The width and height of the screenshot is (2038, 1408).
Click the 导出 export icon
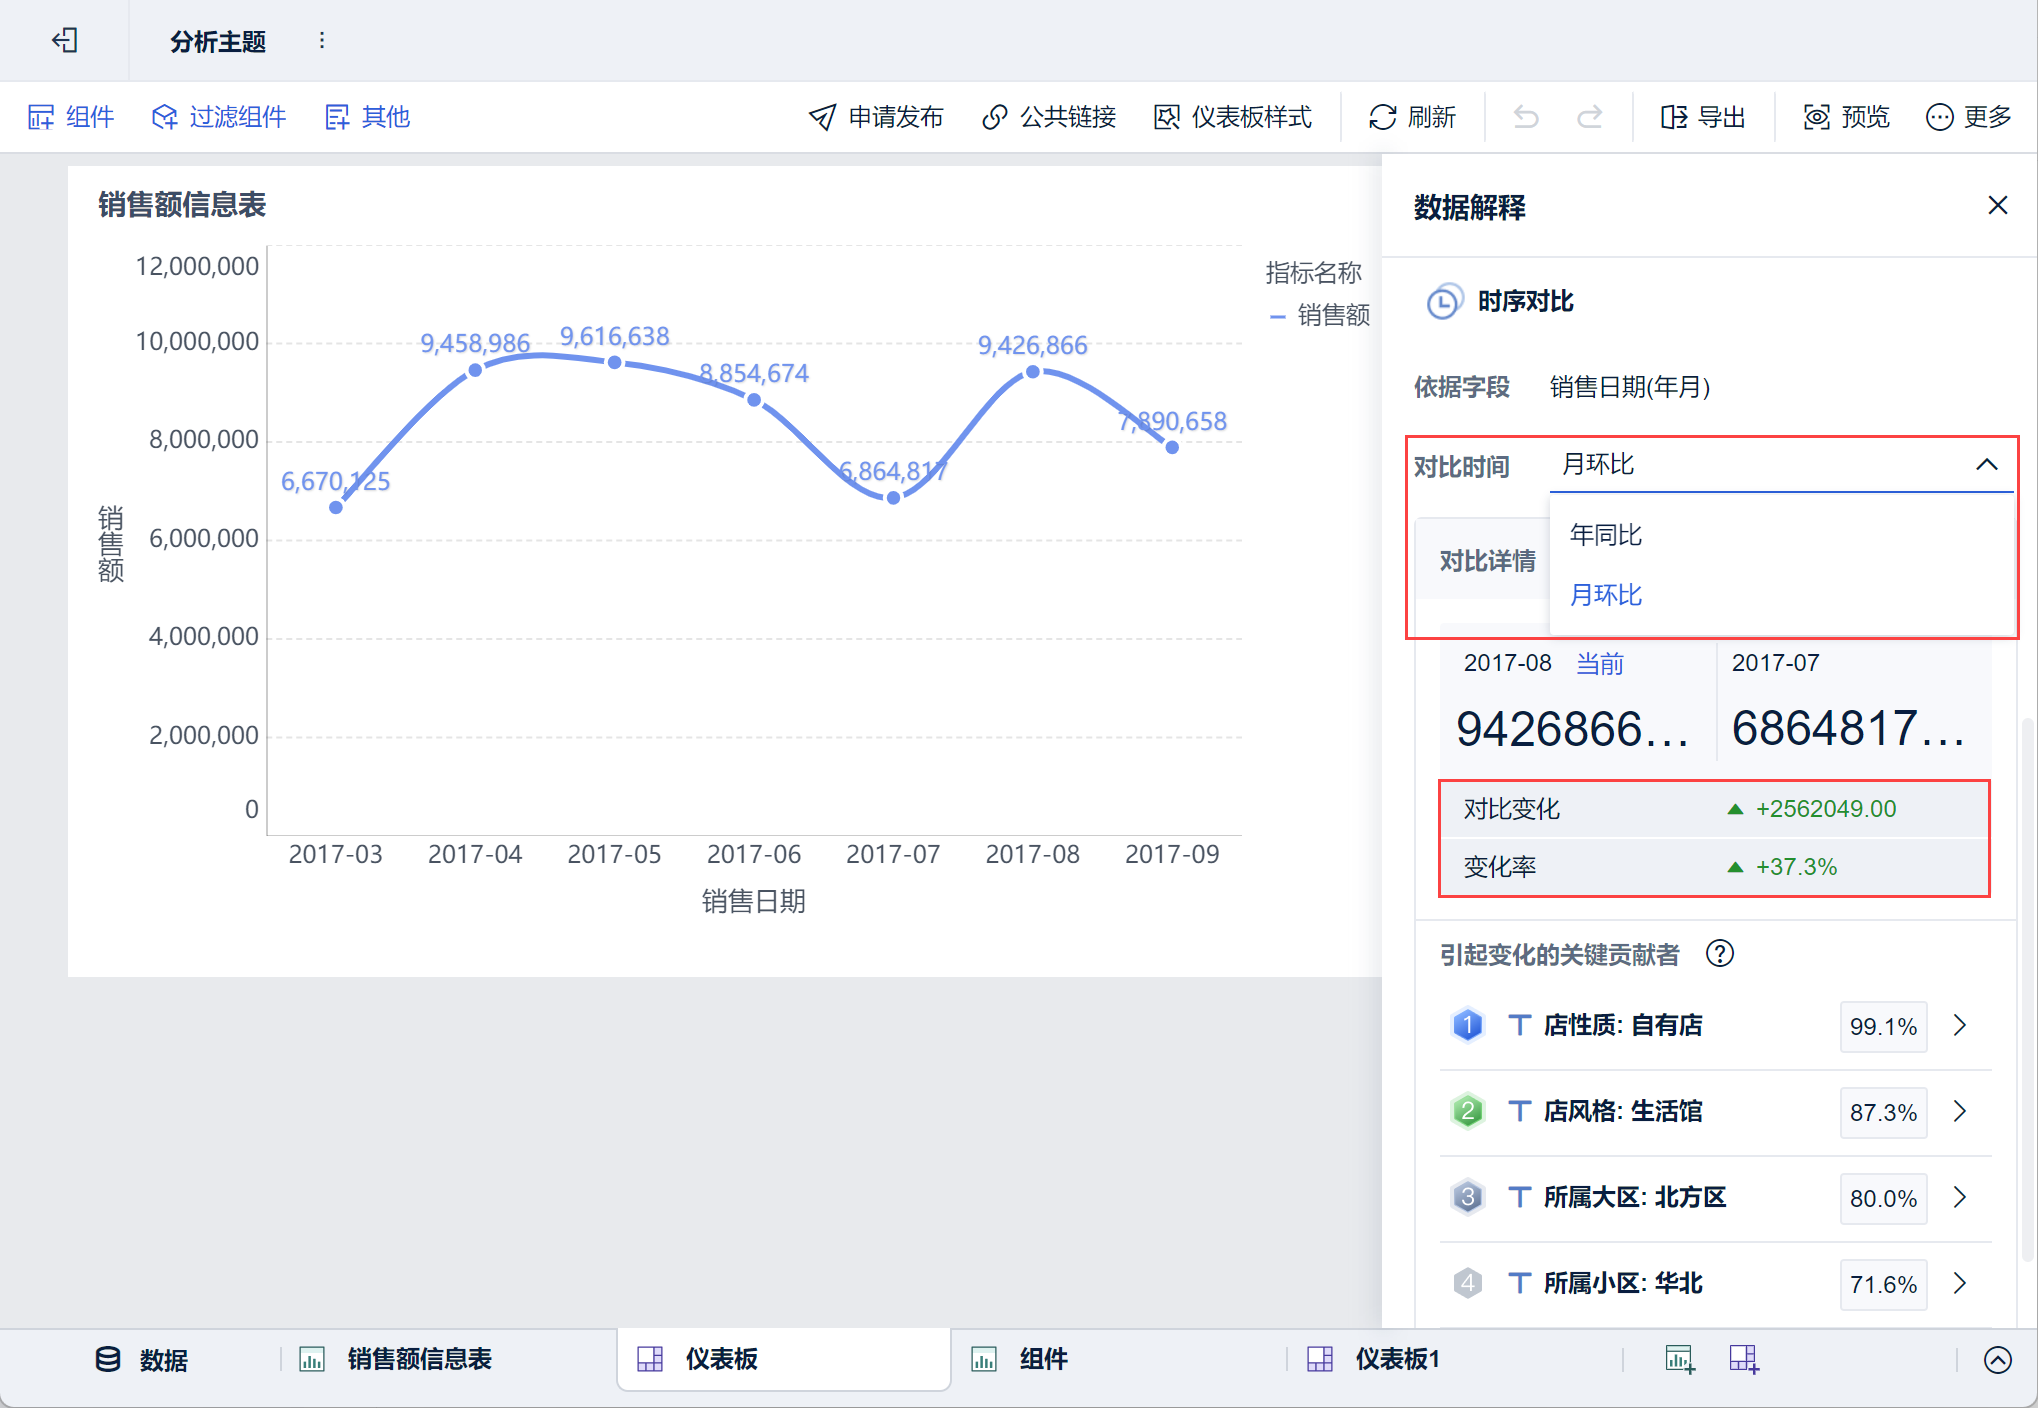pyautogui.click(x=1673, y=117)
